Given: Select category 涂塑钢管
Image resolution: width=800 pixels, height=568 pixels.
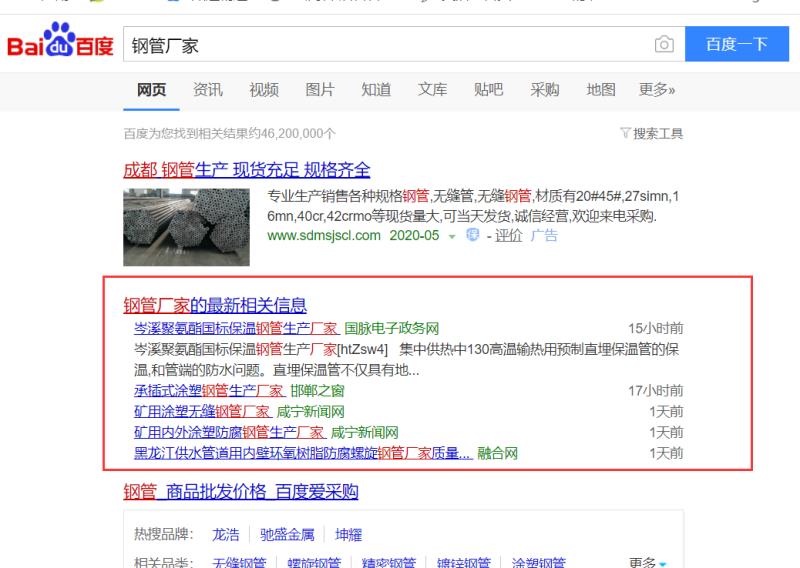Looking at the screenshot, I should 539,563.
